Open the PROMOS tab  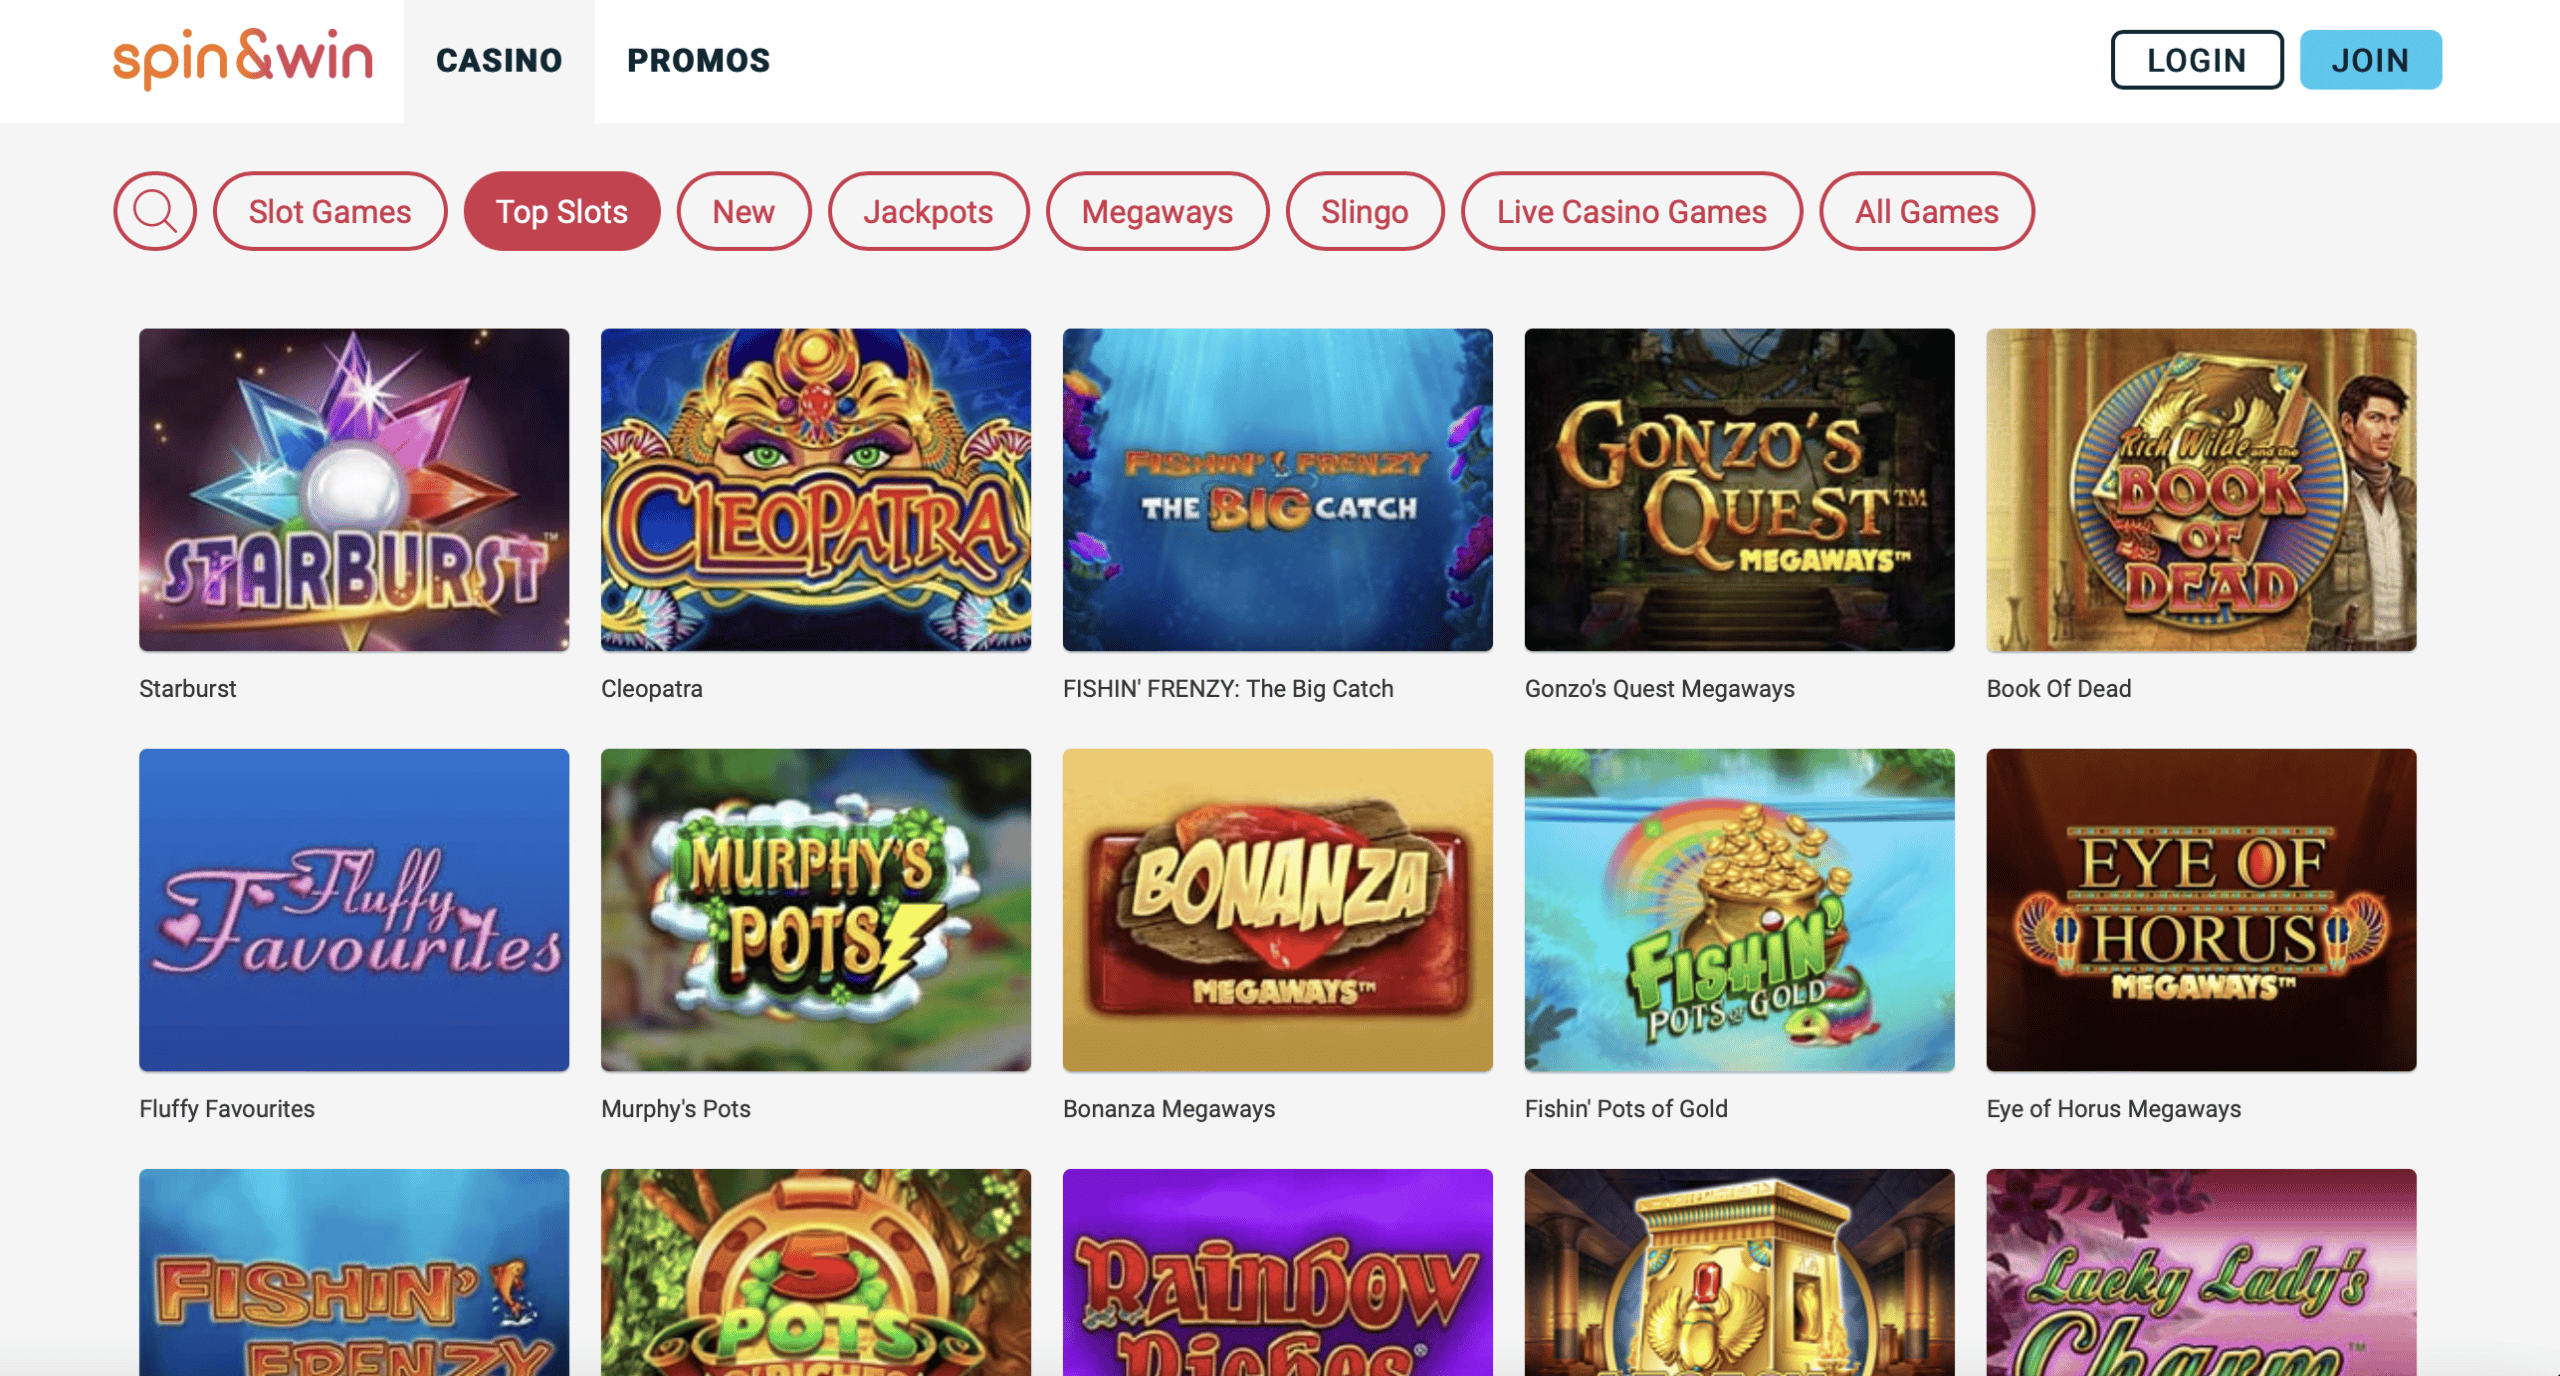(x=699, y=61)
